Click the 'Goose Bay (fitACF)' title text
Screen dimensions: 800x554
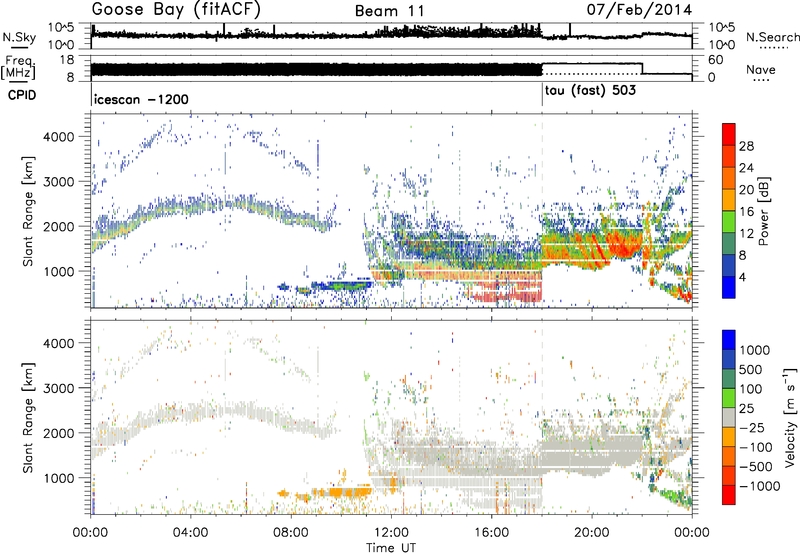[x=176, y=10]
